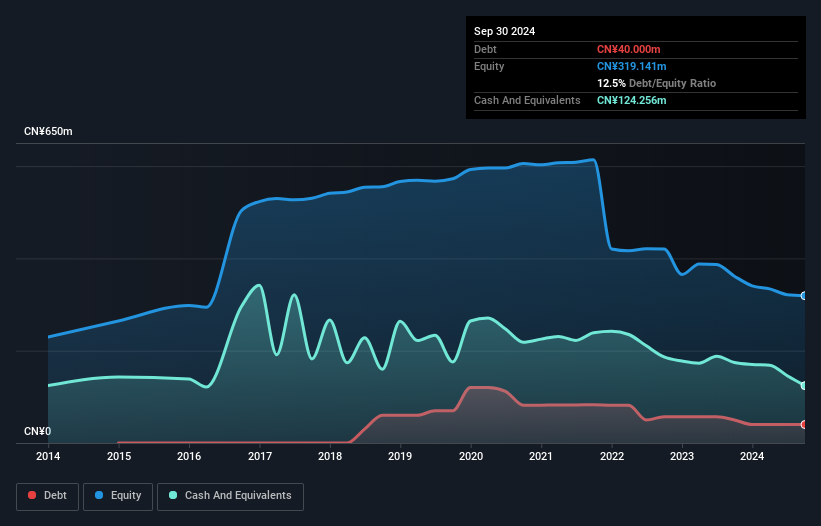821x526 pixels.
Task: Click the 2024 x-axis label
Action: (x=752, y=456)
